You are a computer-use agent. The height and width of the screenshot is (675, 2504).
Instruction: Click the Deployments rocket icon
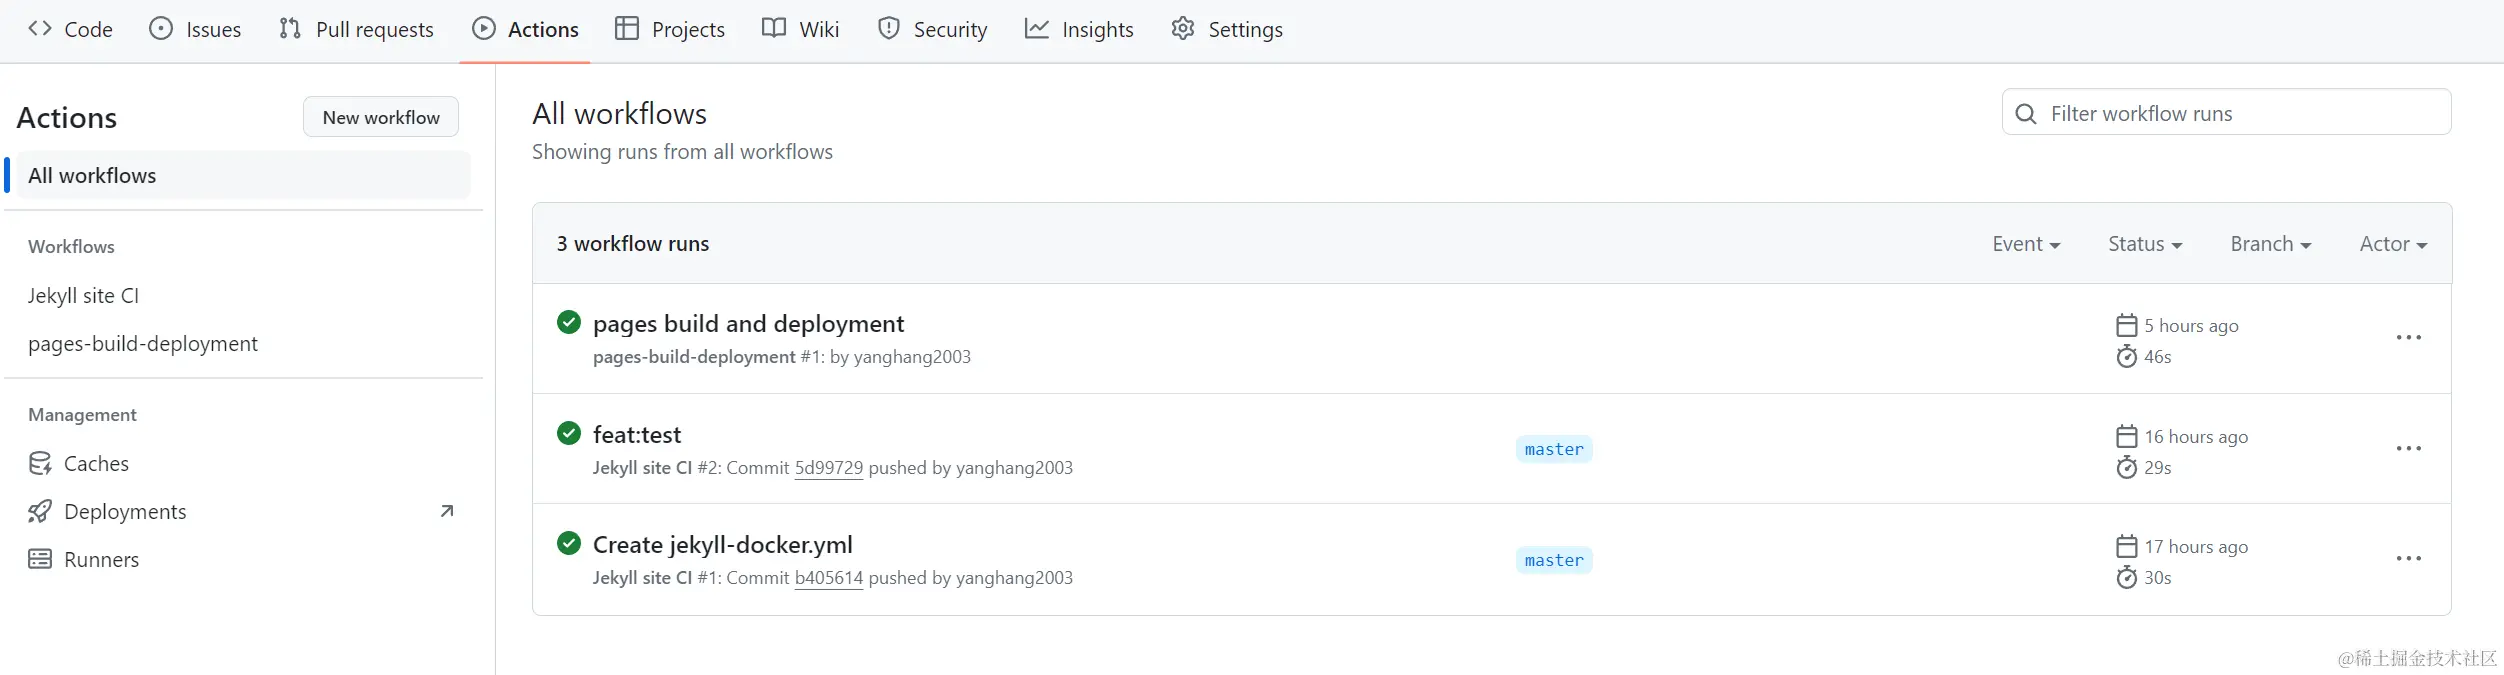pos(40,512)
